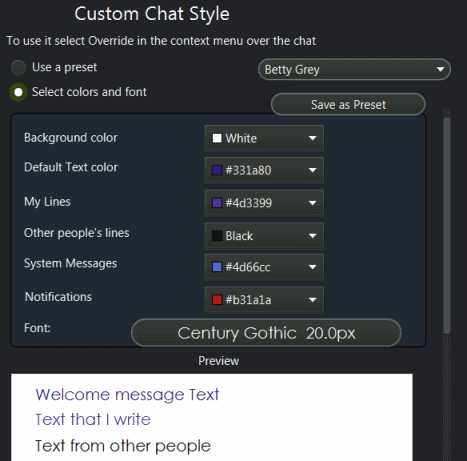Open the Betty Grey preset dropdown
Screen dimensions: 467x461
pyautogui.click(x=354, y=69)
